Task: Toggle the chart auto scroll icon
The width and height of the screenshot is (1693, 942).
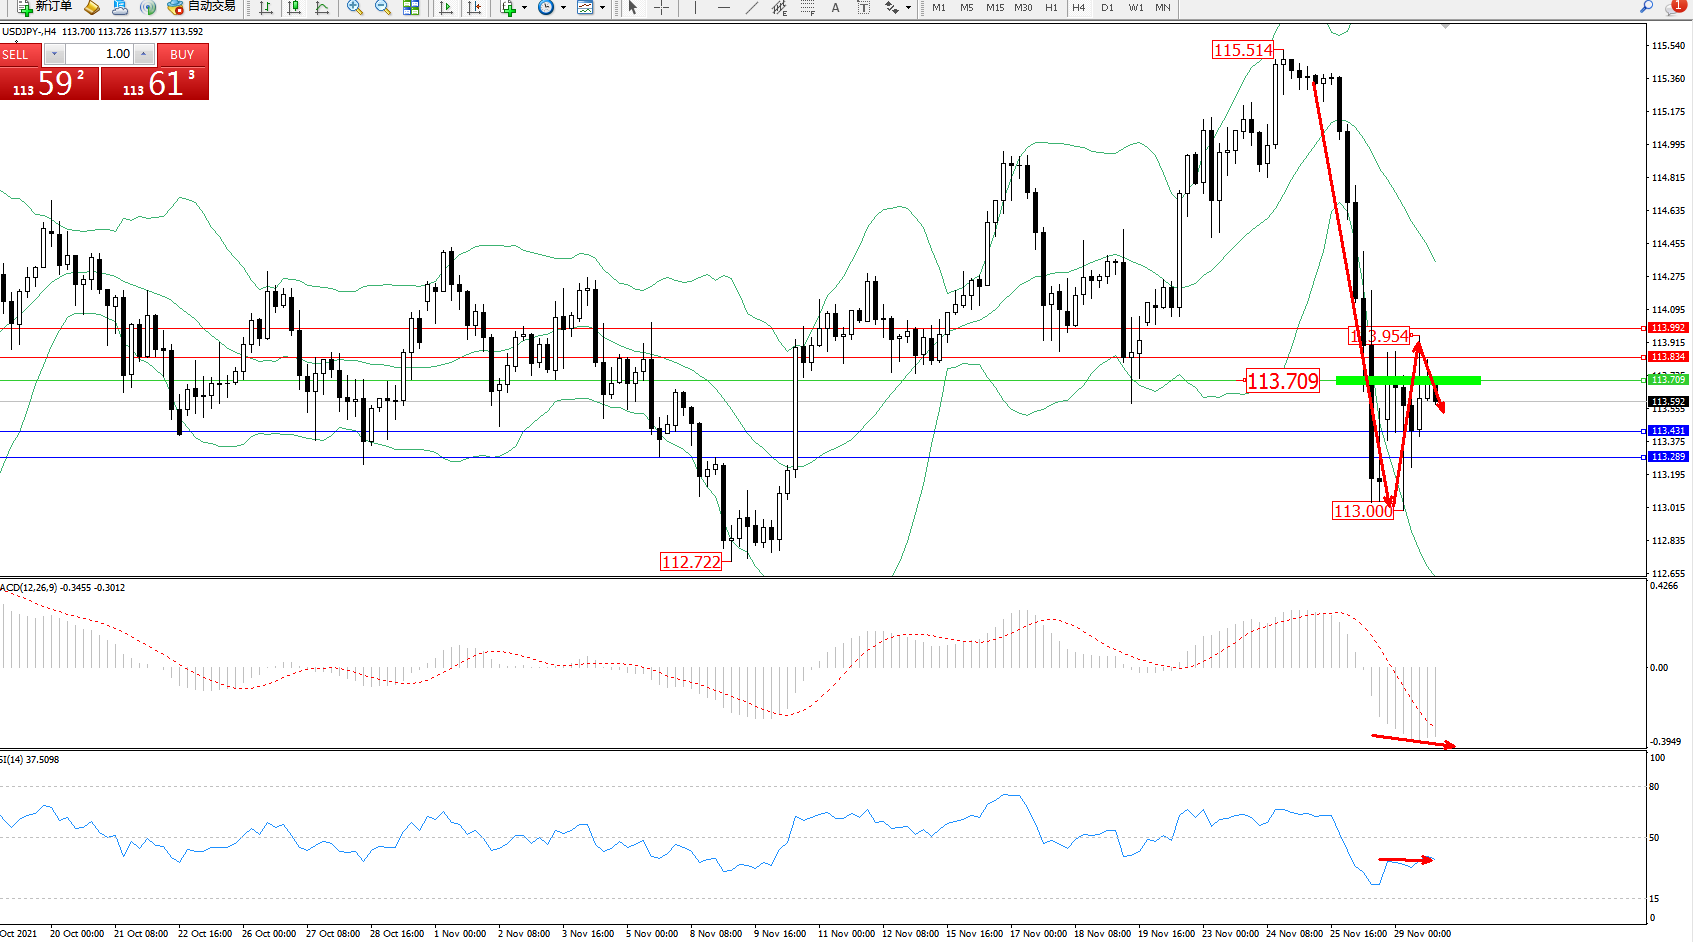Action: click(446, 8)
